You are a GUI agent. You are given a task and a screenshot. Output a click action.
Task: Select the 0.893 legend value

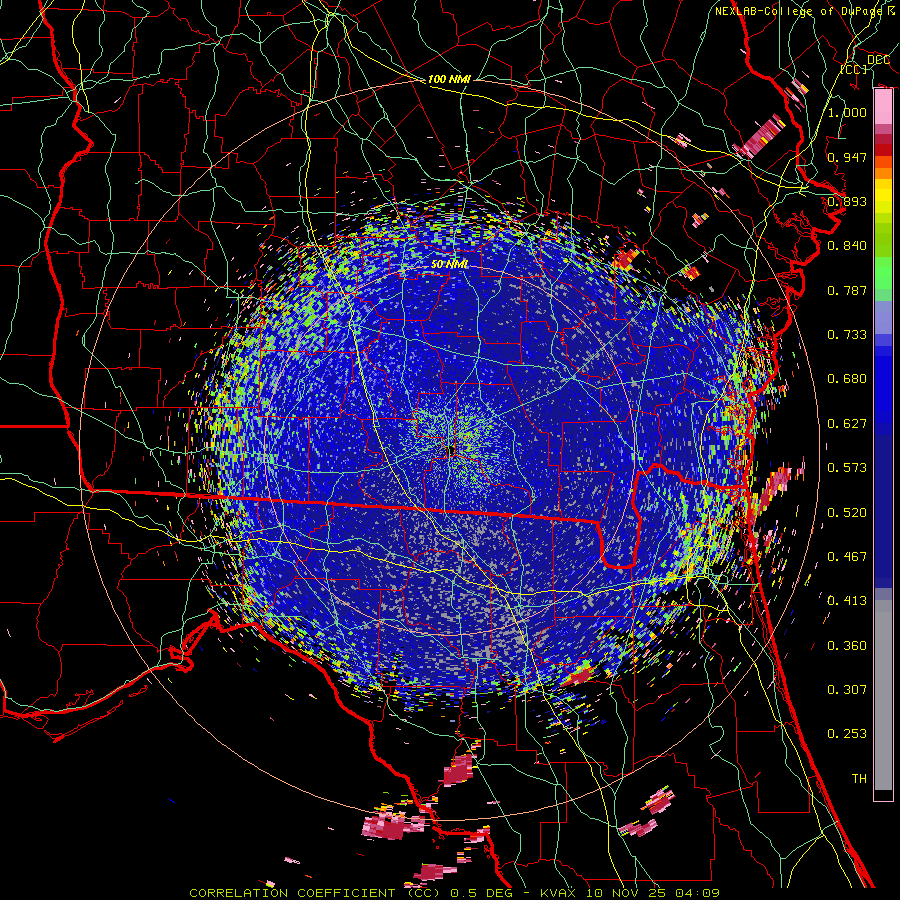point(847,201)
